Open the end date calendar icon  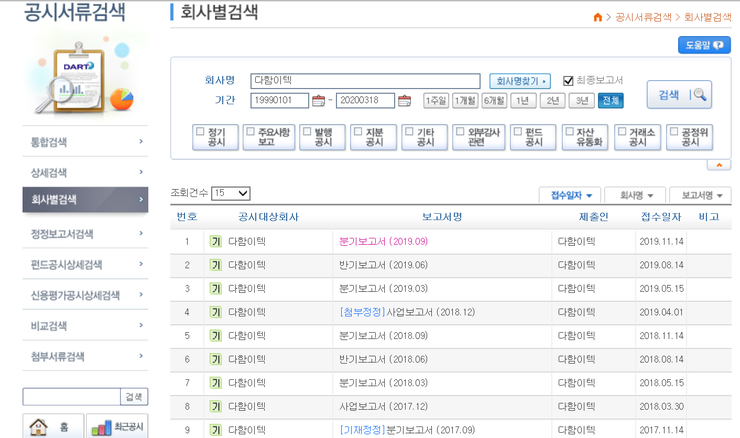(x=404, y=101)
